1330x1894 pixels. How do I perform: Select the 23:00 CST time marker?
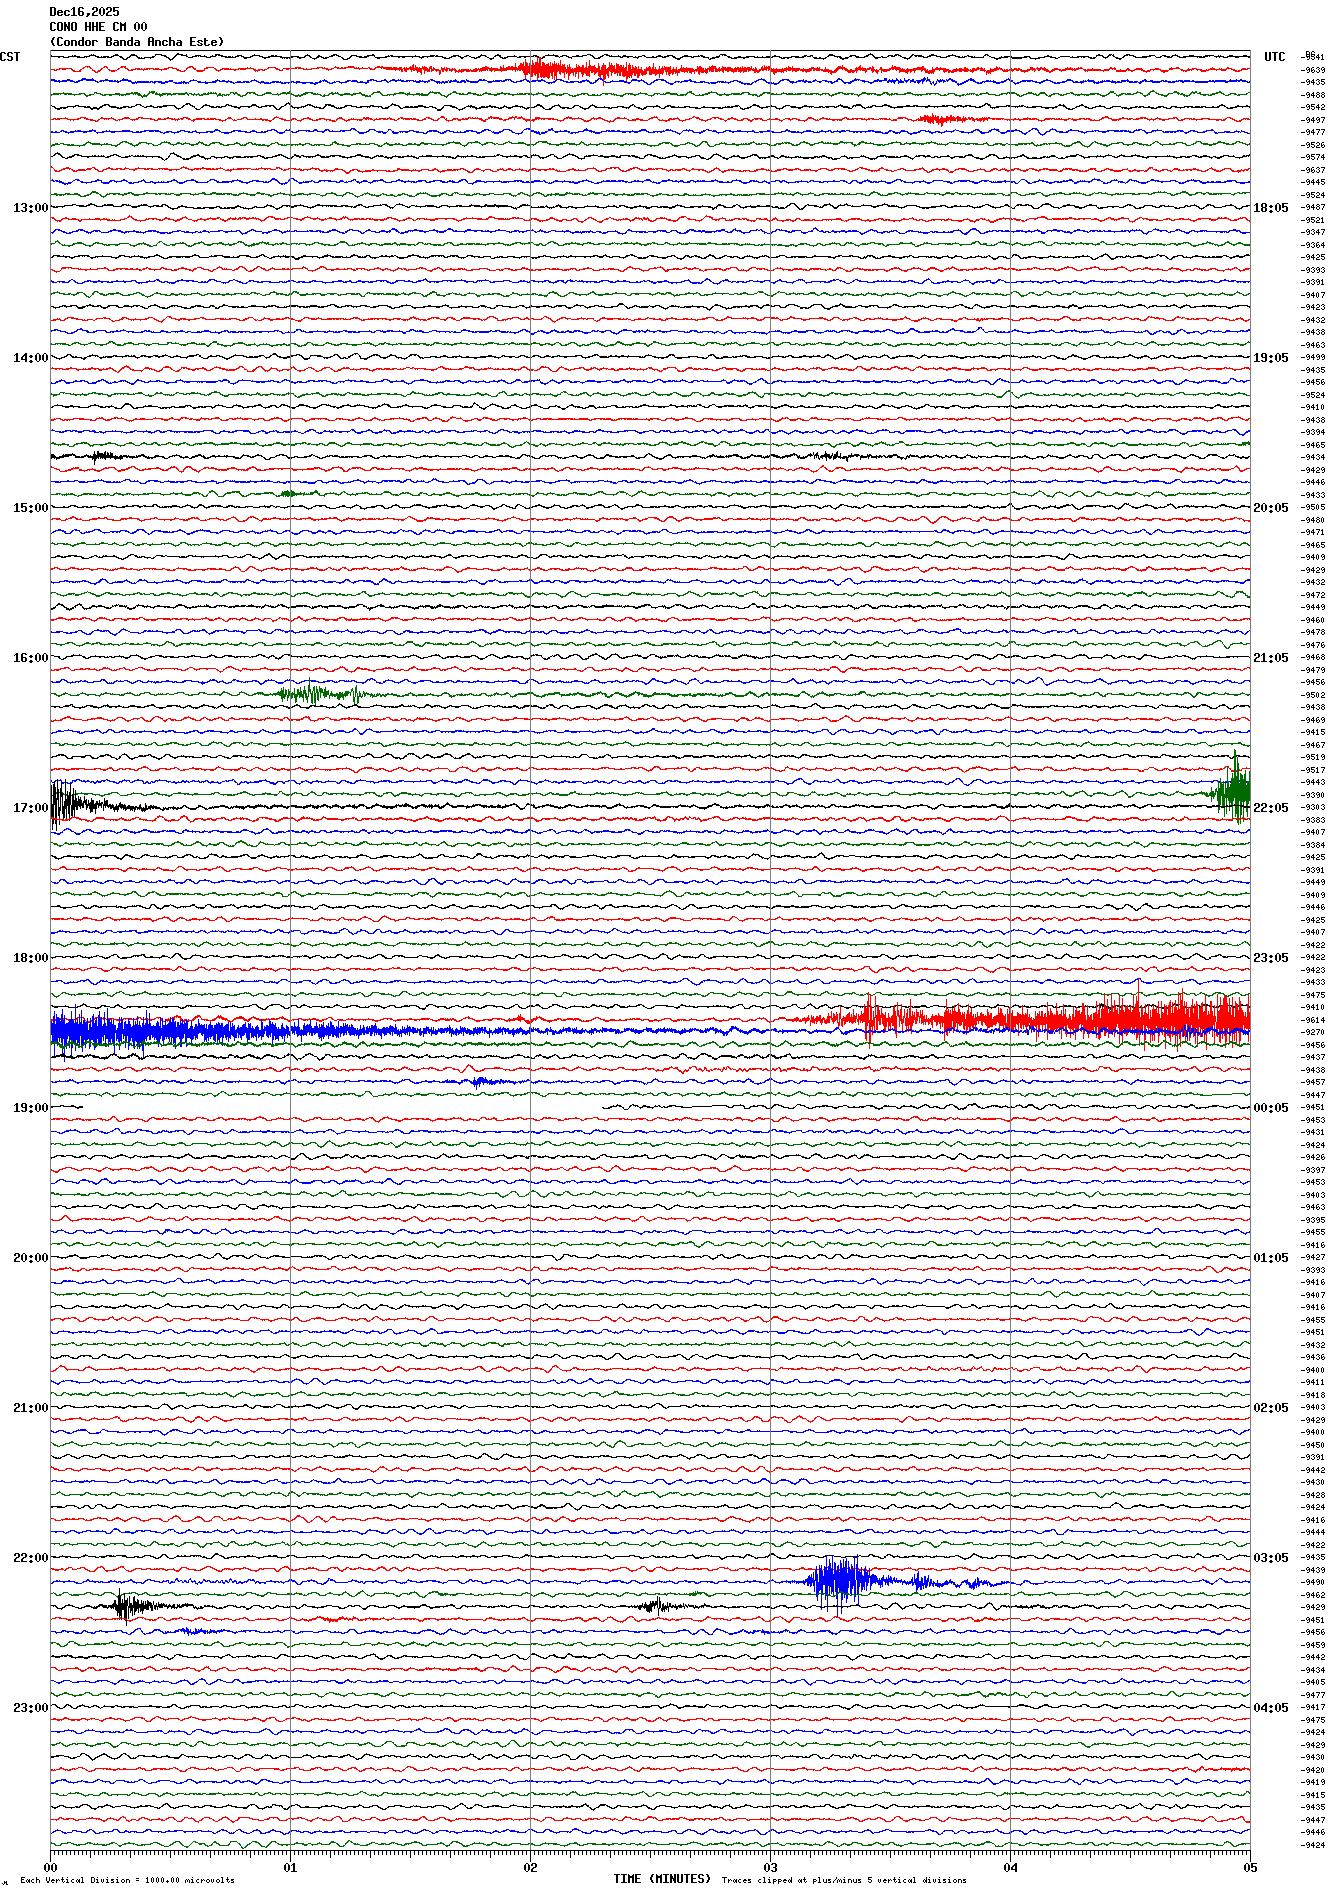[30, 1708]
